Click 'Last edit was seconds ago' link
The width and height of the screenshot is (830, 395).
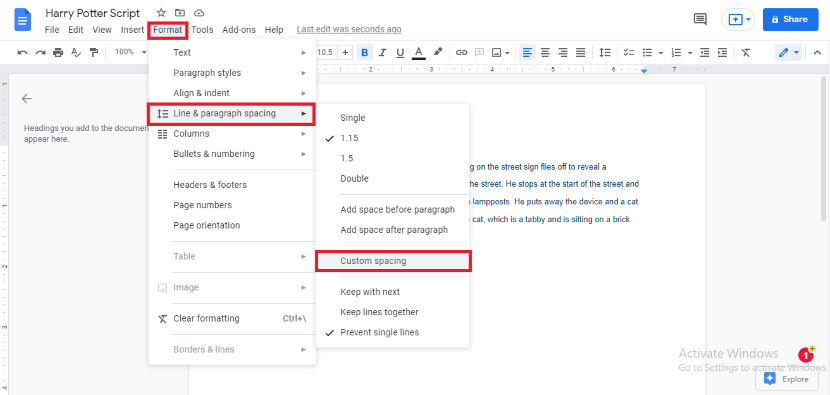pyautogui.click(x=349, y=29)
